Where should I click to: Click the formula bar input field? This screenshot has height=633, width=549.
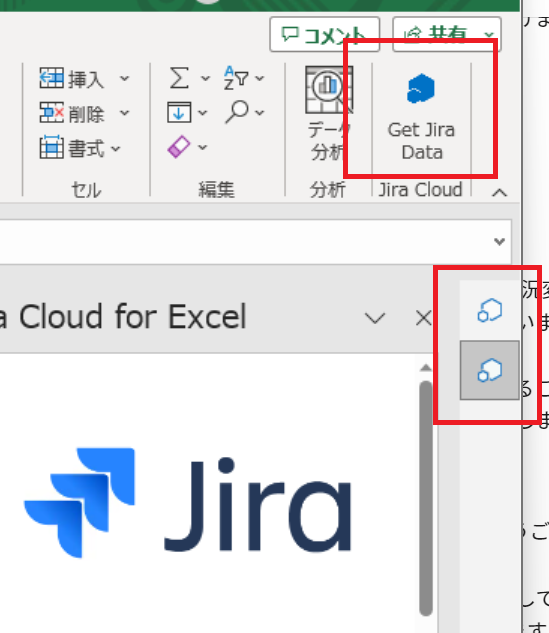tap(255, 242)
